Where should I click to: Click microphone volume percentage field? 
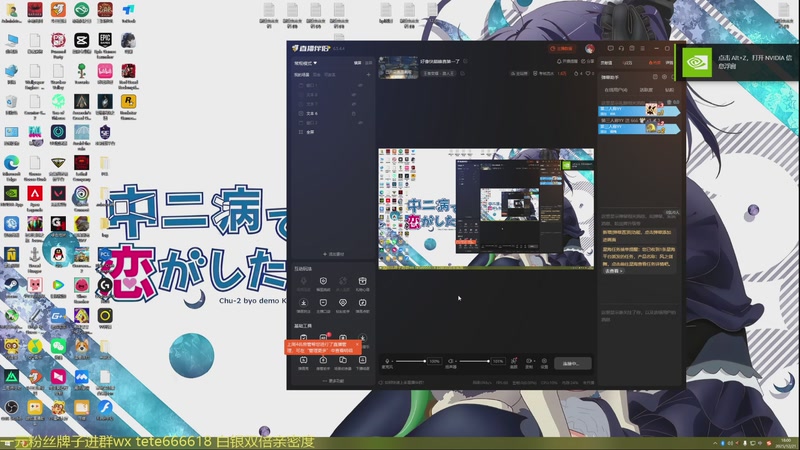[435, 361]
